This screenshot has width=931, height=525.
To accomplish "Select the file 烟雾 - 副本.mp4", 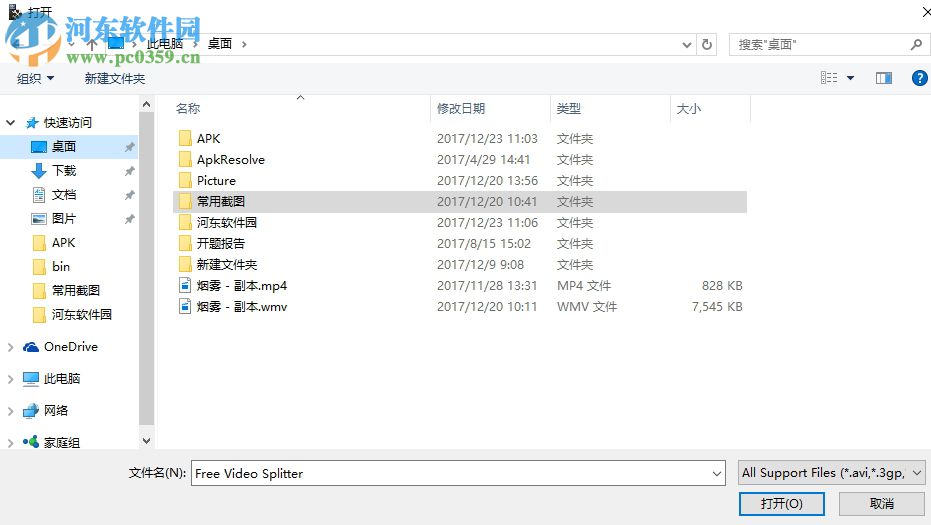I will 460,286.
